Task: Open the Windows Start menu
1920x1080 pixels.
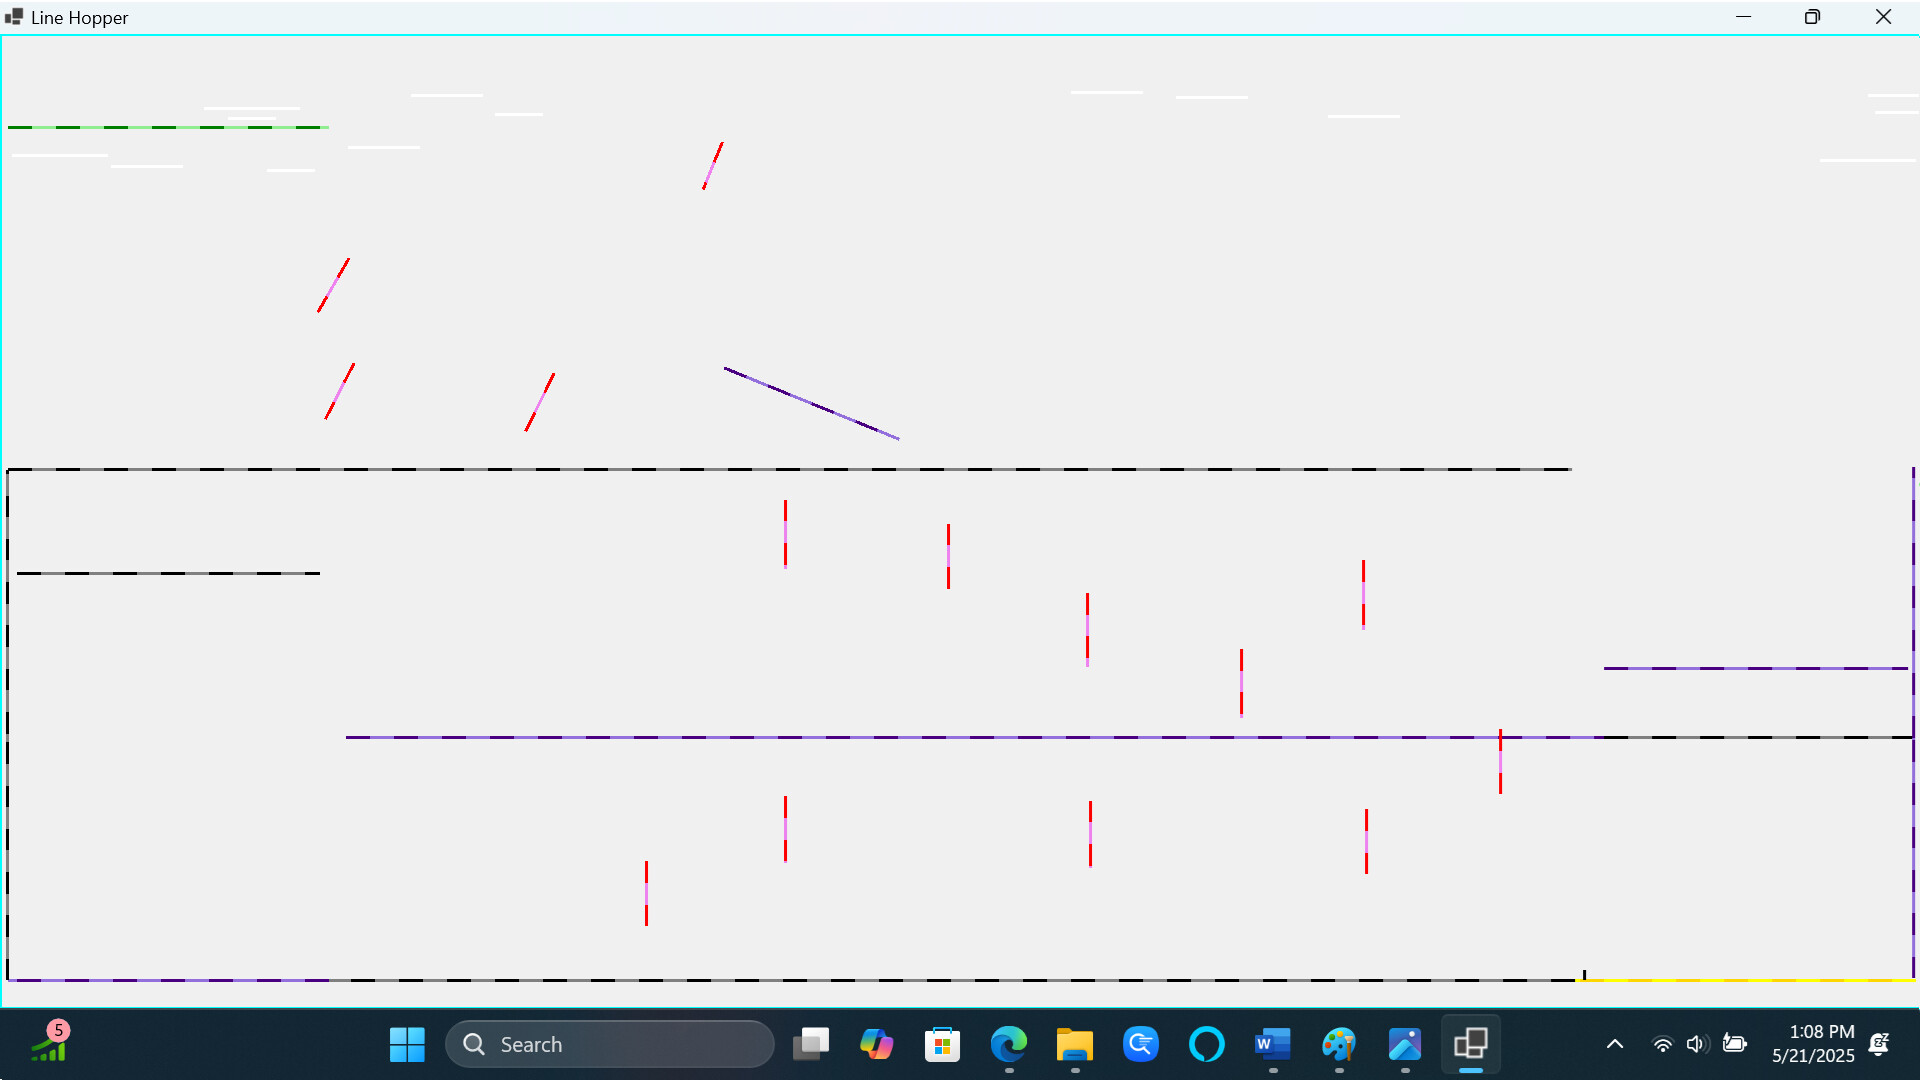Action: pyautogui.click(x=407, y=1043)
